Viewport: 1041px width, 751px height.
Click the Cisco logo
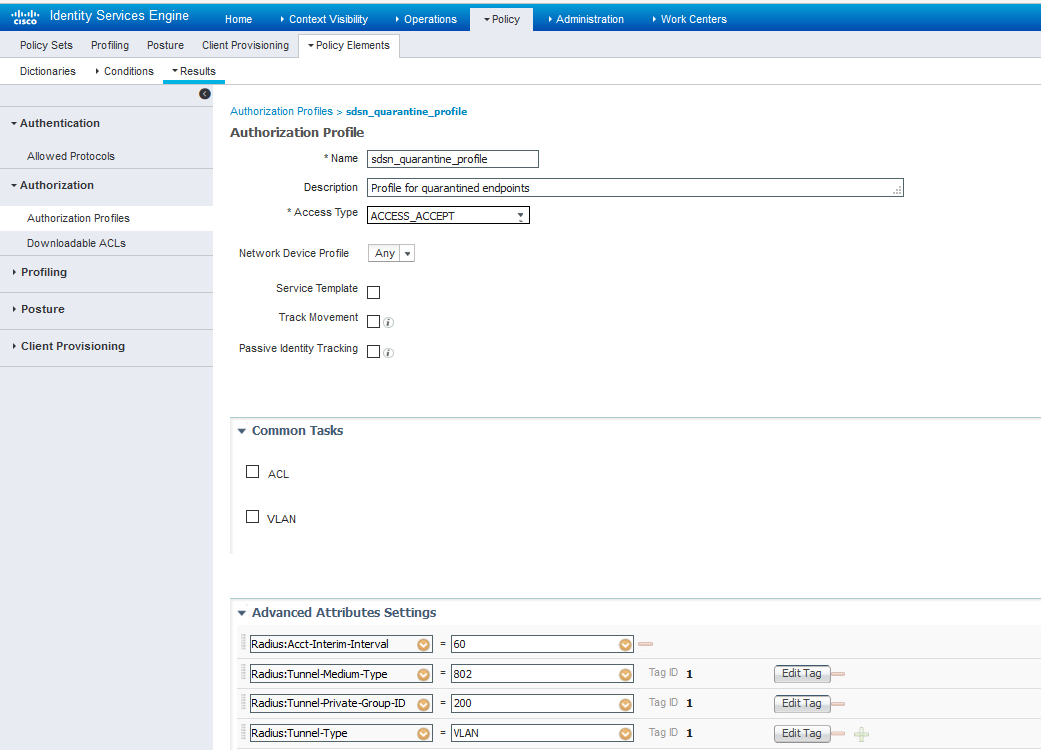[x=25, y=18]
